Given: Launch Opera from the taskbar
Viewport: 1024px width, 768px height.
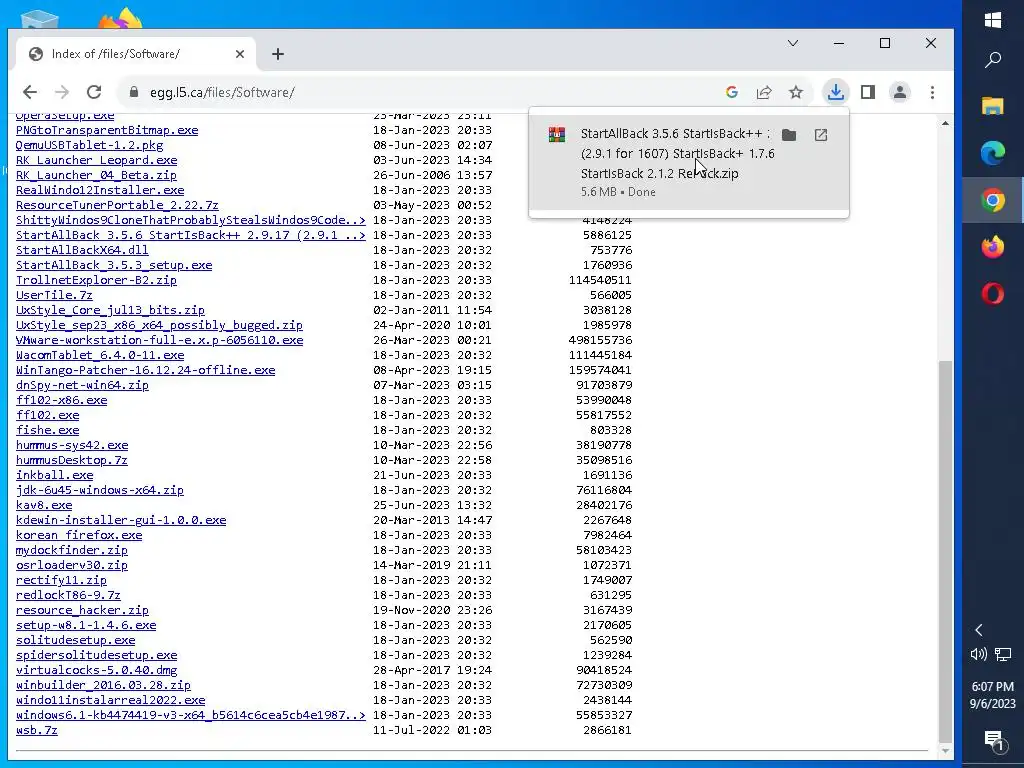Looking at the screenshot, I should (x=993, y=294).
